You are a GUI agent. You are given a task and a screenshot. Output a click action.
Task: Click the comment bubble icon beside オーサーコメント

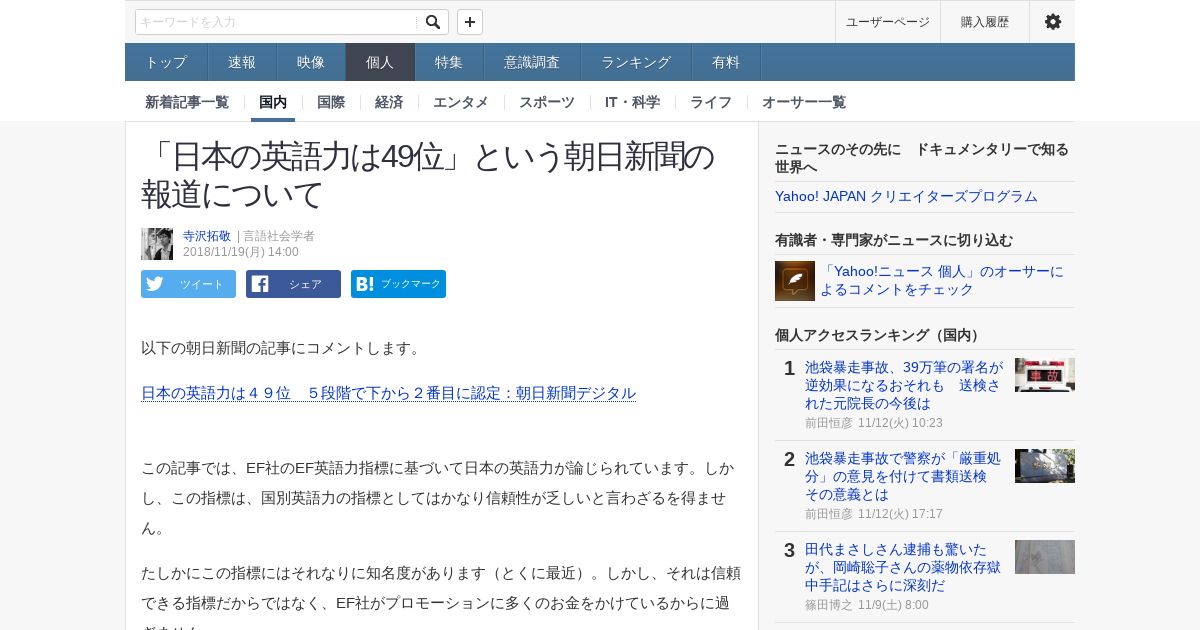(x=795, y=281)
